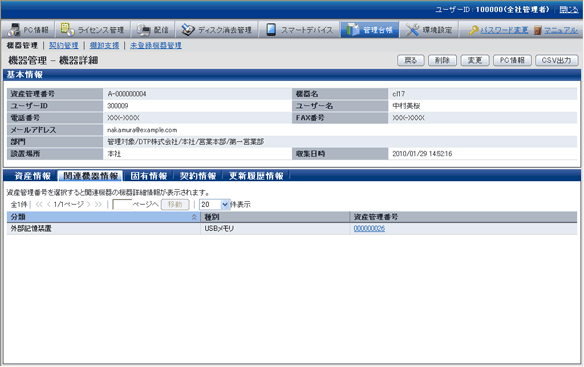
Task: Open 棚卸支援 submenu link
Action: (x=104, y=45)
